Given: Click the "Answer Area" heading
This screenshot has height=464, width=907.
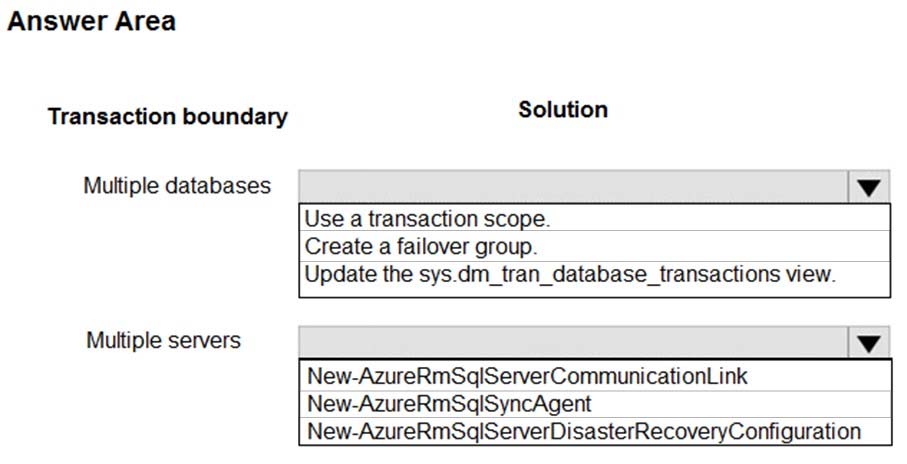Looking at the screenshot, I should point(91,21).
